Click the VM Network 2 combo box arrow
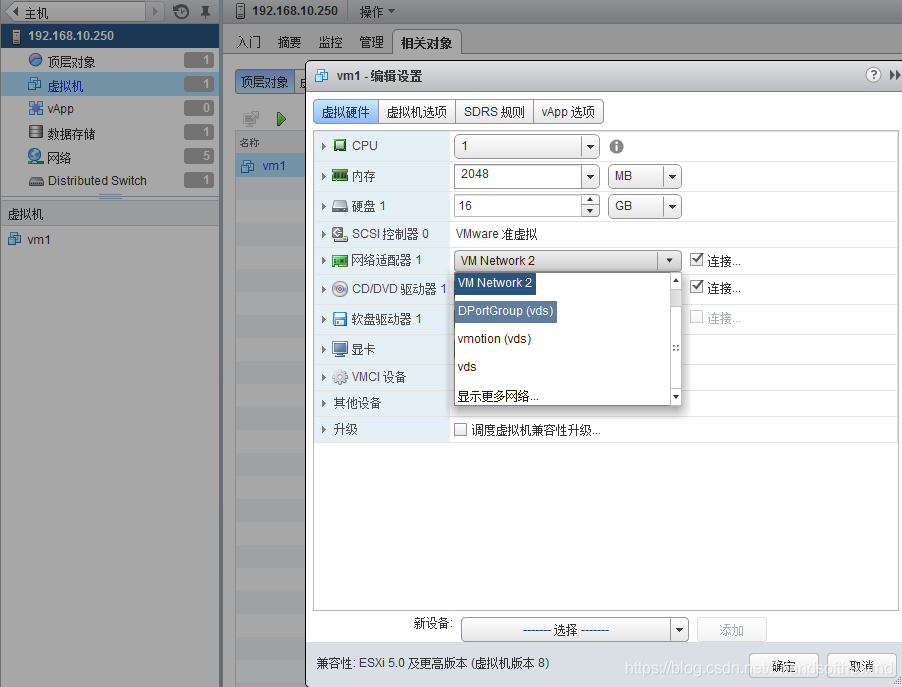The height and width of the screenshot is (687, 902). click(x=669, y=261)
